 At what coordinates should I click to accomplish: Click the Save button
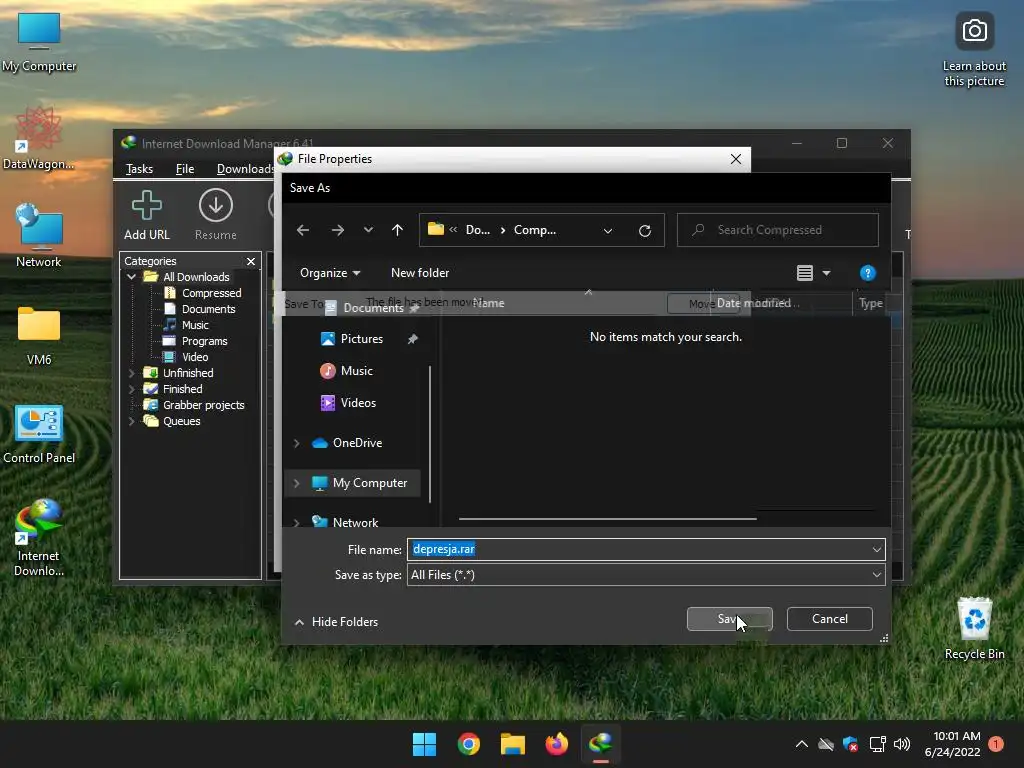[729, 619]
